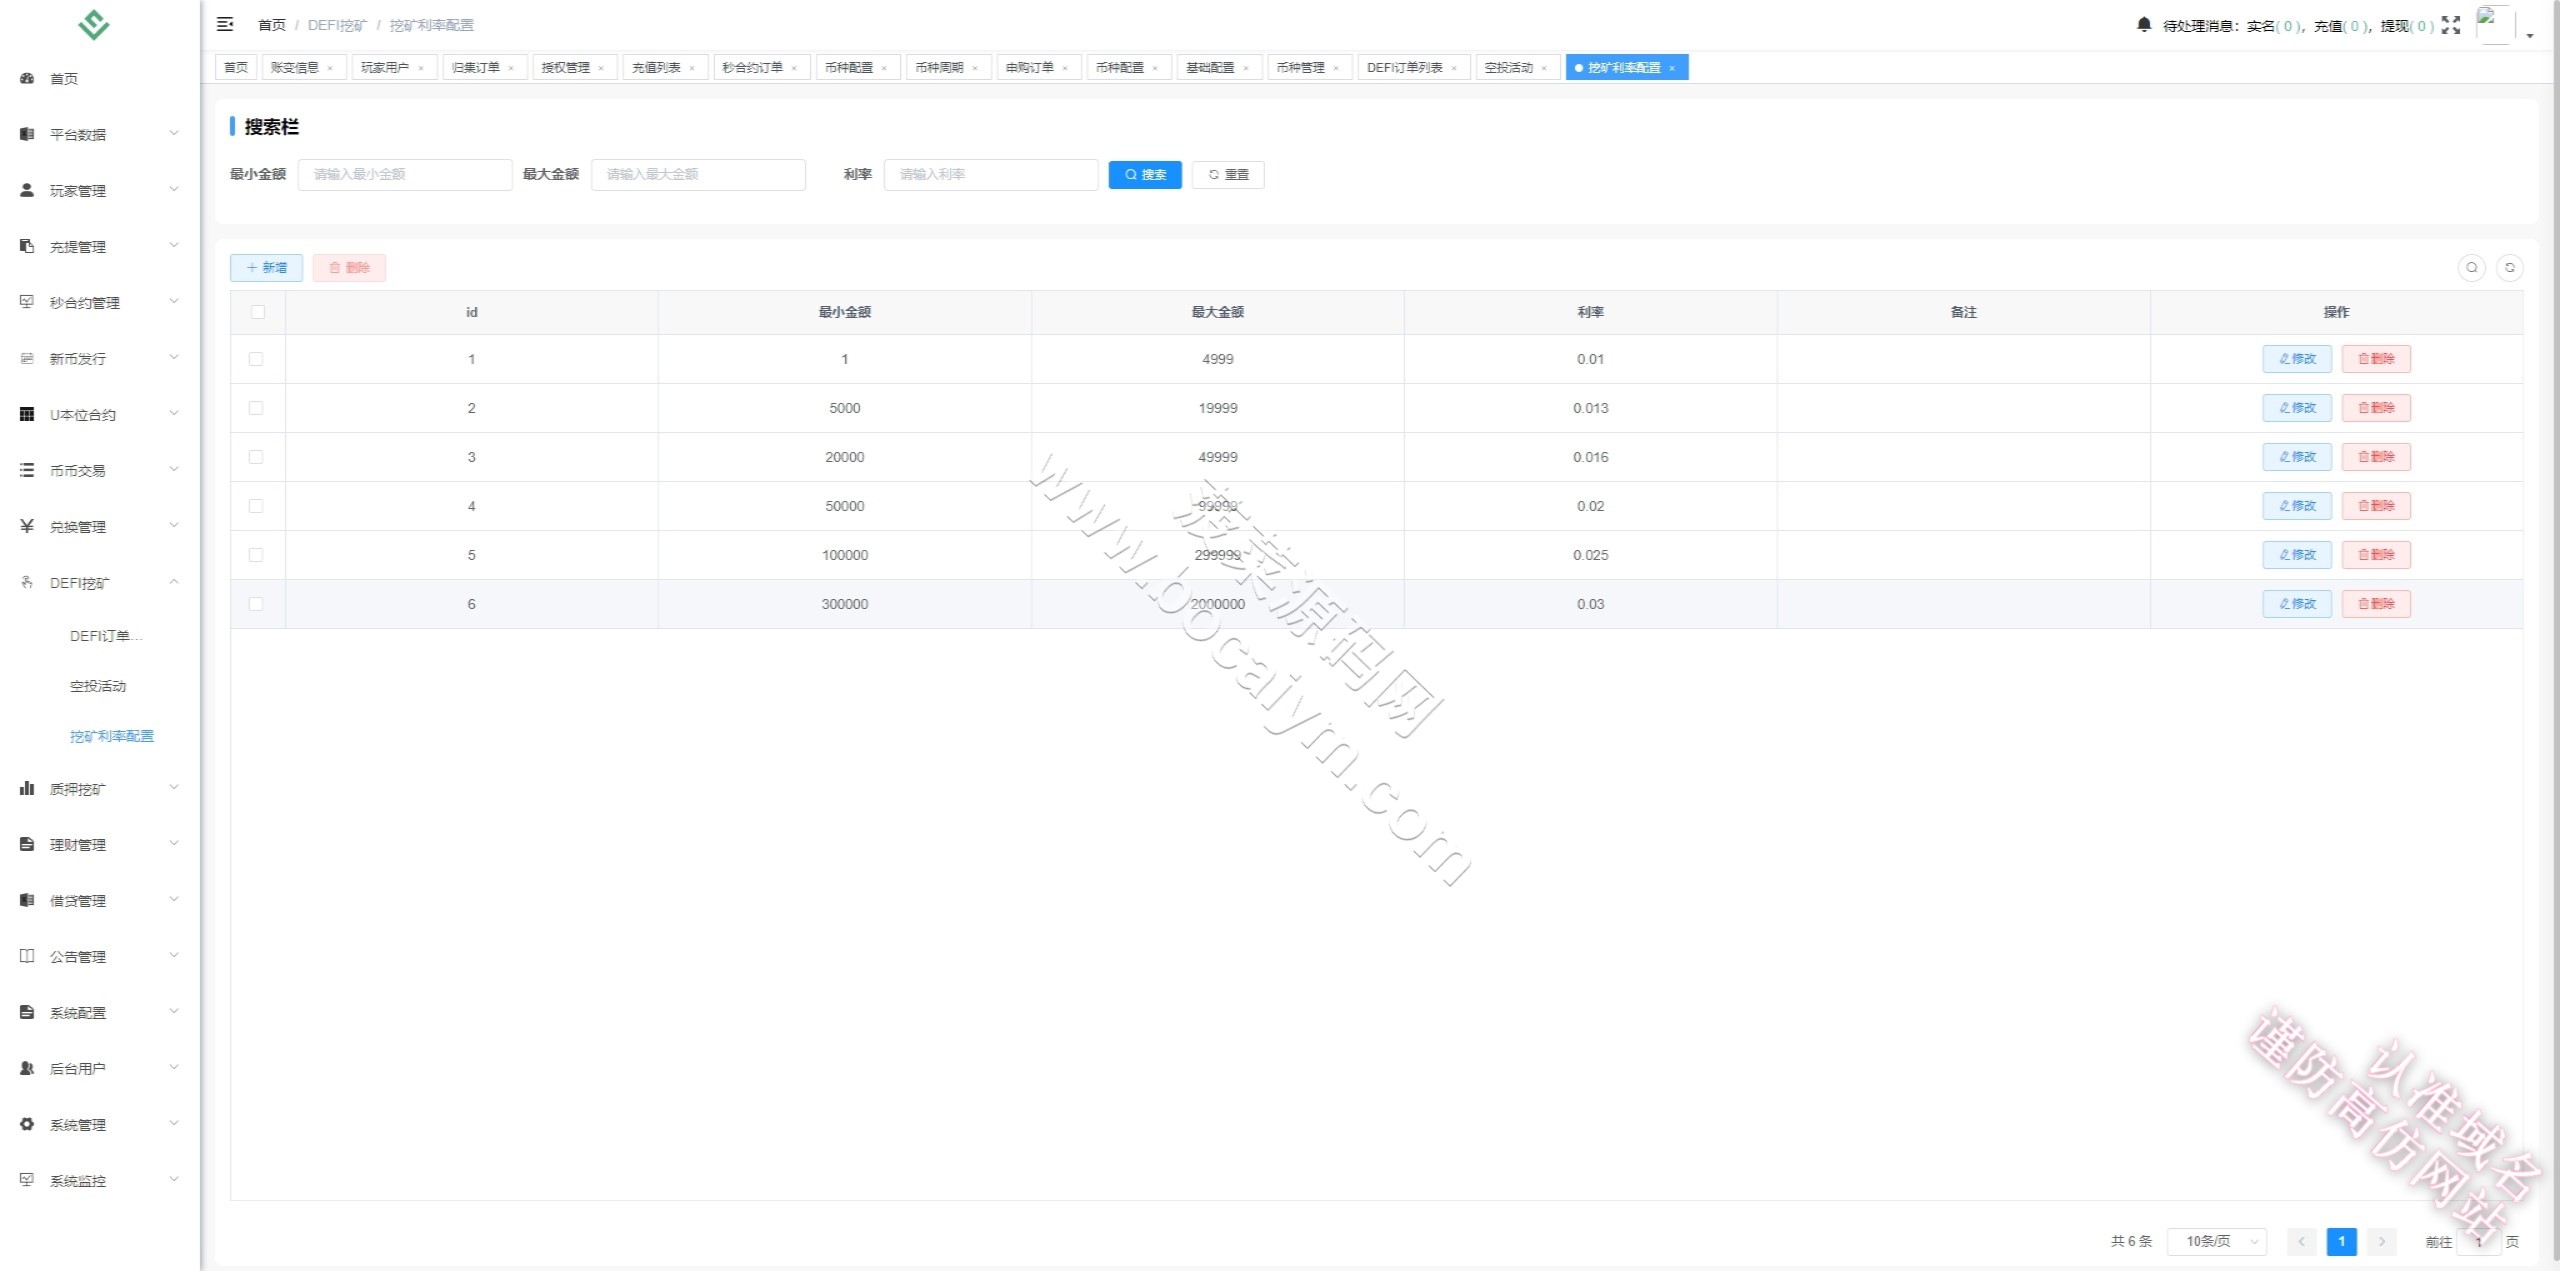The image size is (2560, 1271).
Task: Click the 玩家管理 user icon
Action: (x=27, y=190)
